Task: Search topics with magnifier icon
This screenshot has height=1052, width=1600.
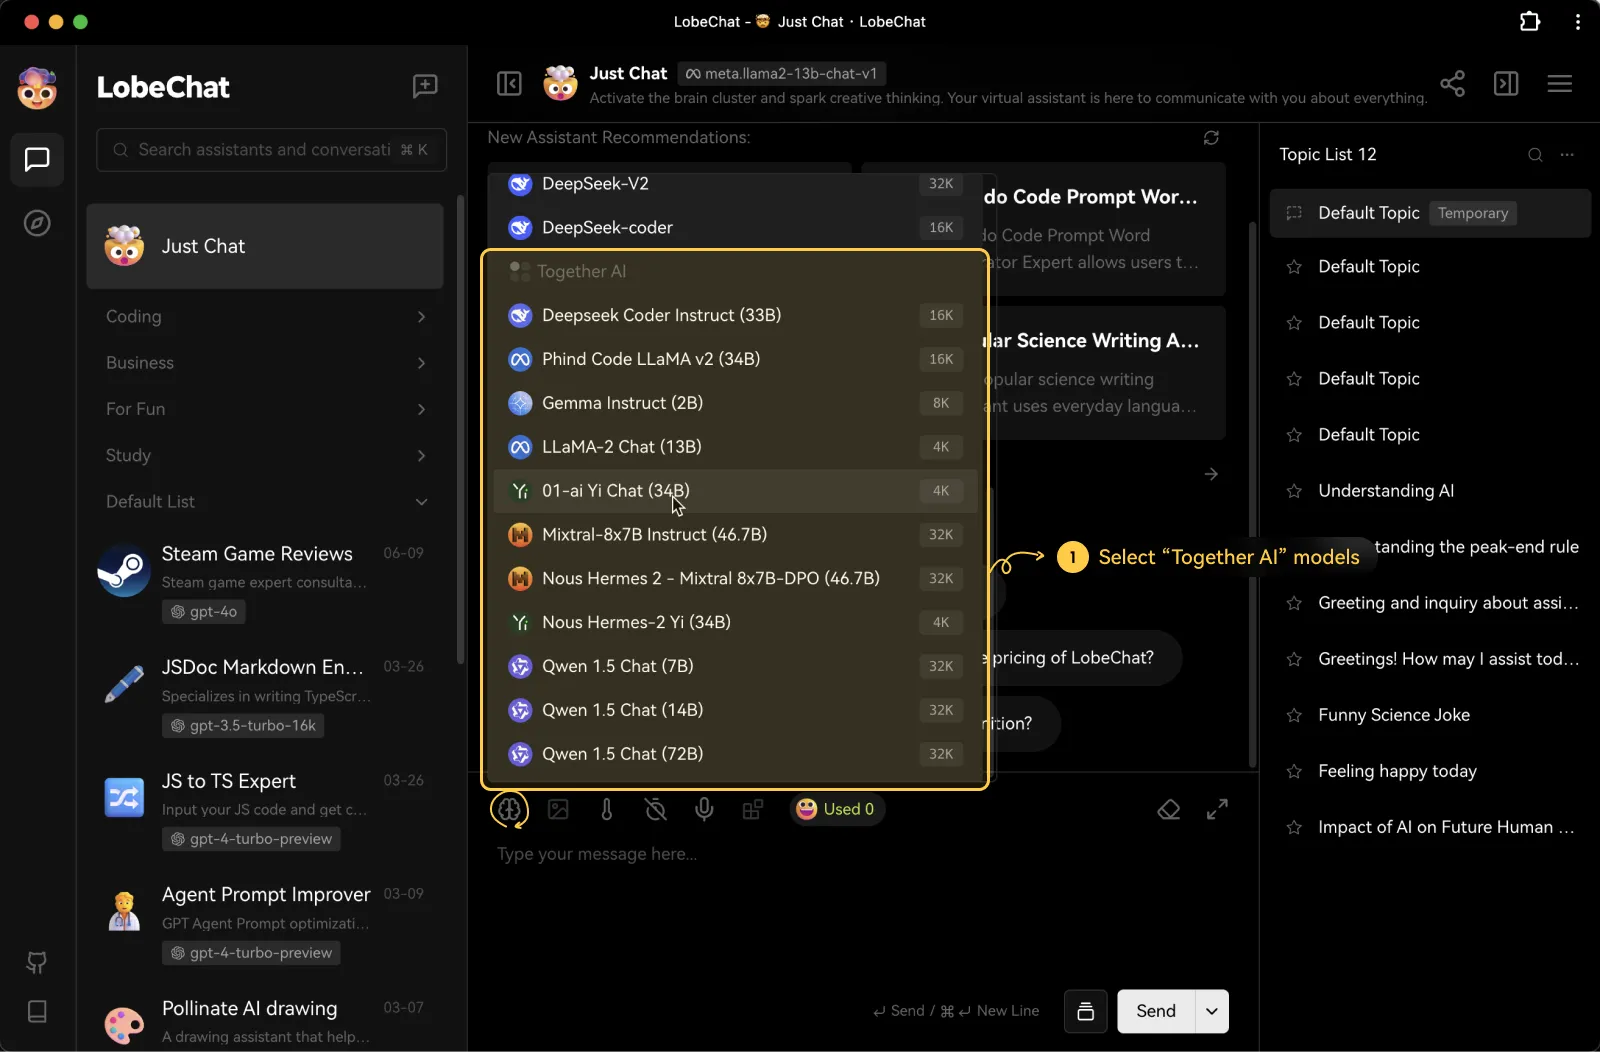Action: pos(1535,154)
